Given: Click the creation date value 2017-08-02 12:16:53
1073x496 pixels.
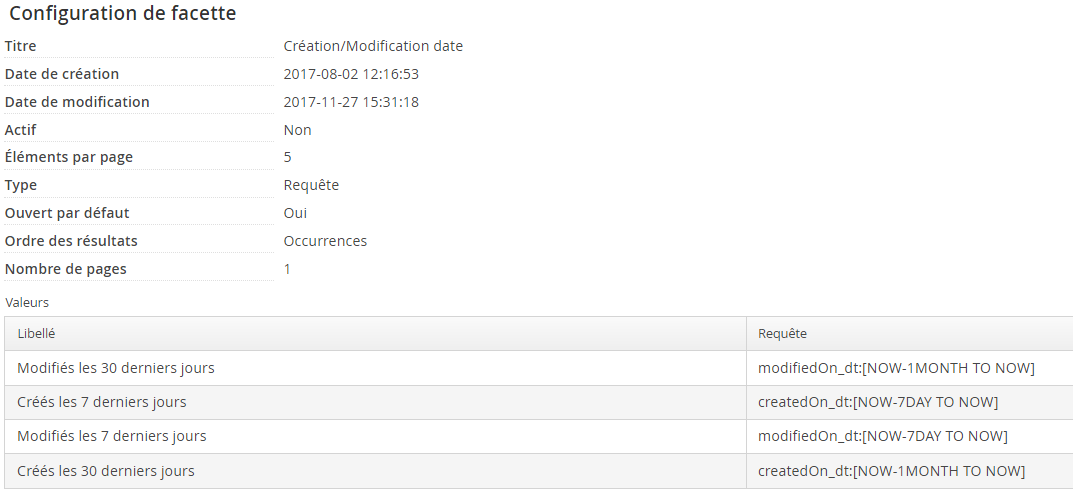Looking at the screenshot, I should (351, 74).
